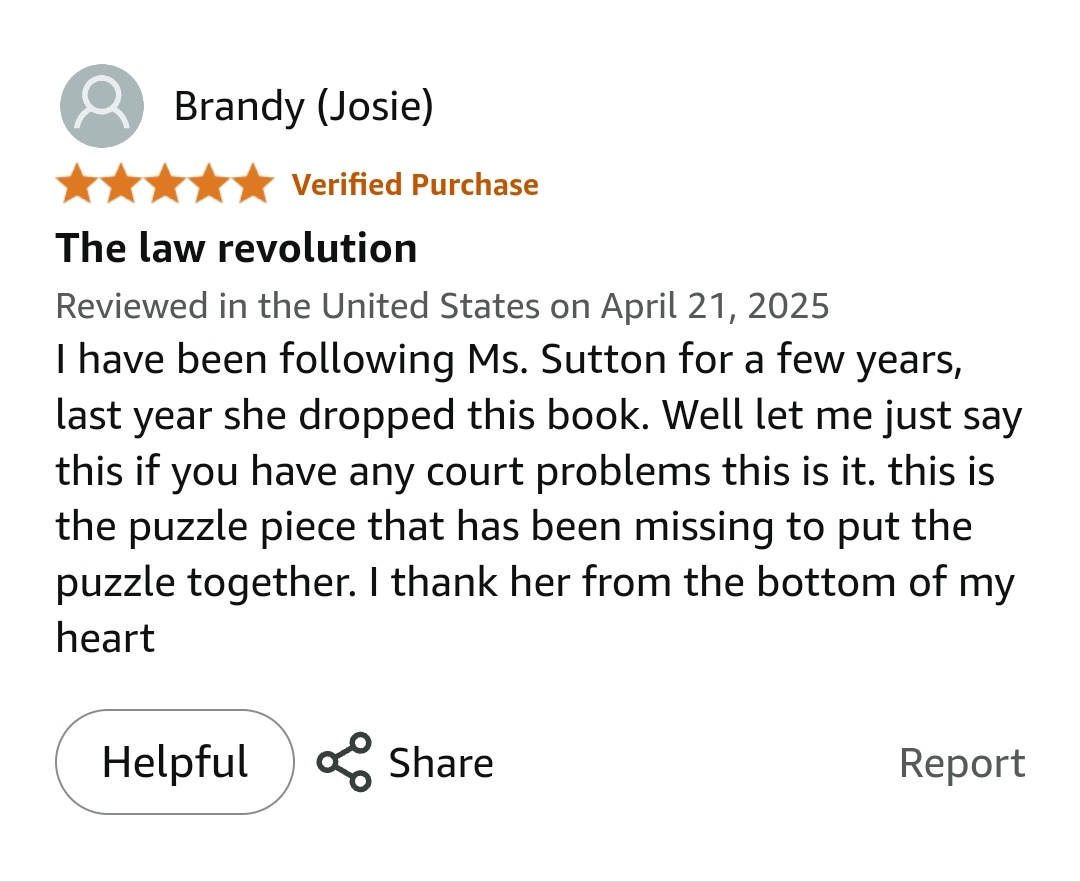Click the April 21, 2025 date text
Viewport: 1080px width, 882px height.
[x=715, y=306]
